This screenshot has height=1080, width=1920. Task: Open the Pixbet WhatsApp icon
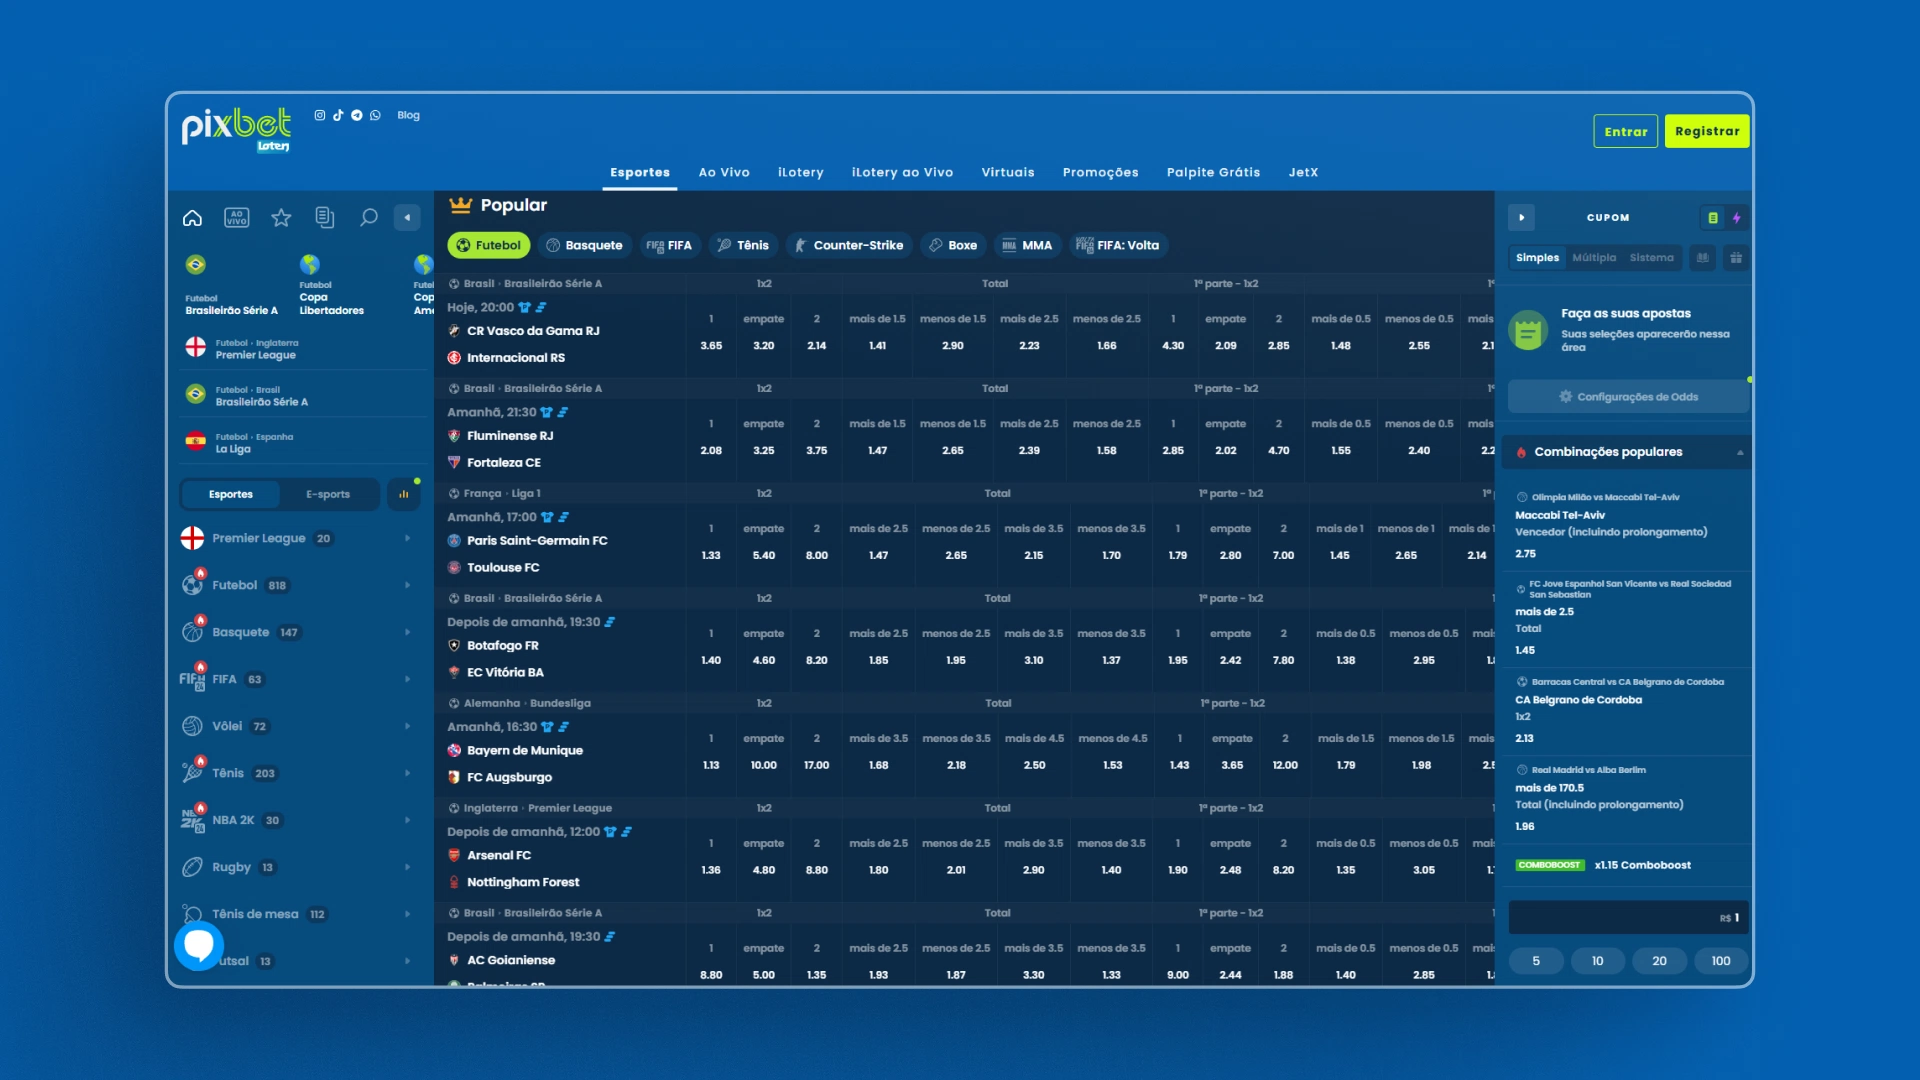(375, 115)
